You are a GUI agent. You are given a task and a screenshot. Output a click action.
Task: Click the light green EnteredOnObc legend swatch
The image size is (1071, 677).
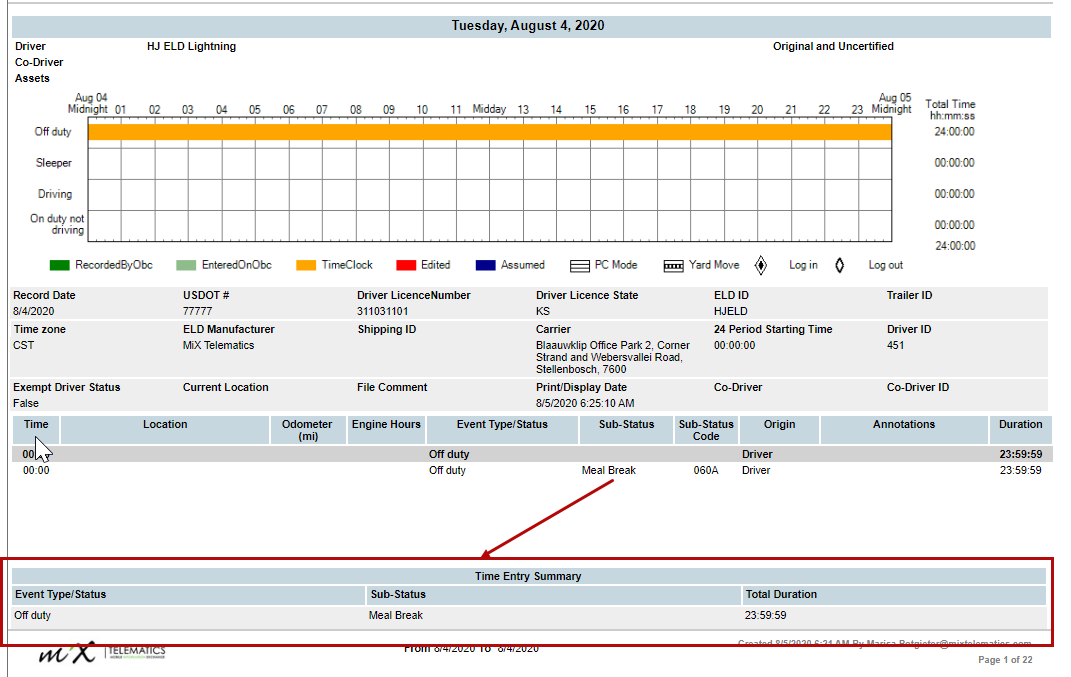coord(186,265)
